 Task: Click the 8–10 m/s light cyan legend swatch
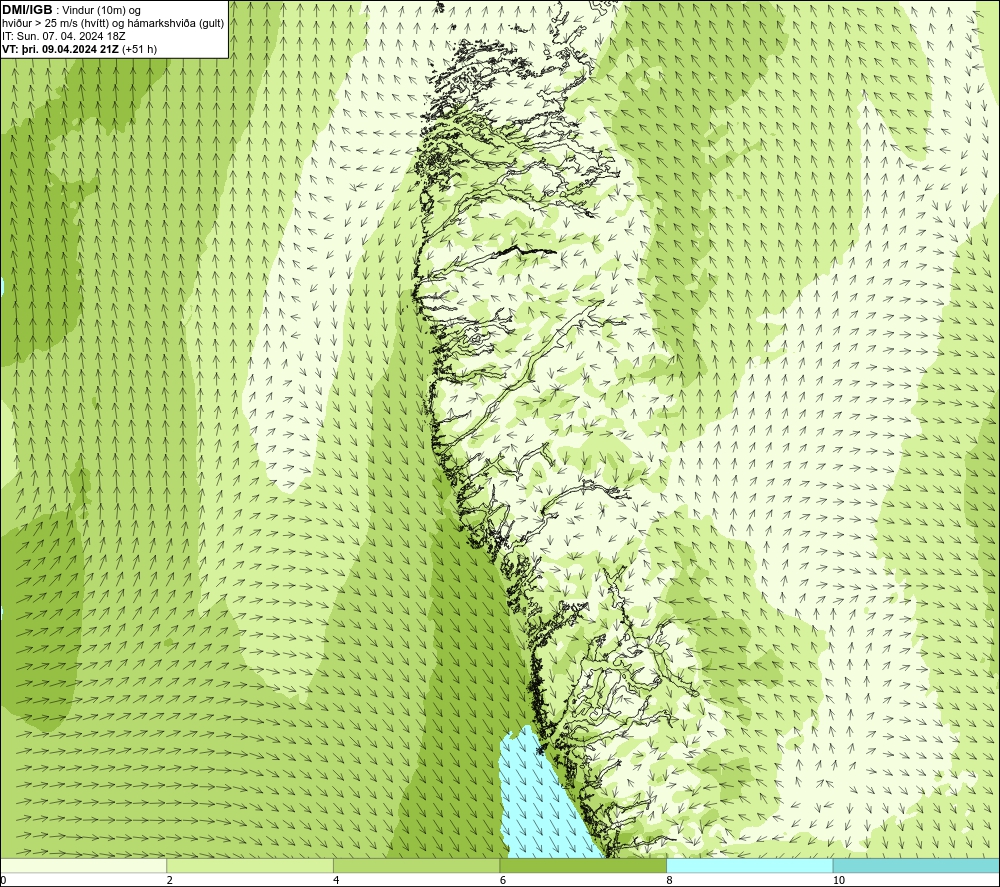(x=749, y=865)
